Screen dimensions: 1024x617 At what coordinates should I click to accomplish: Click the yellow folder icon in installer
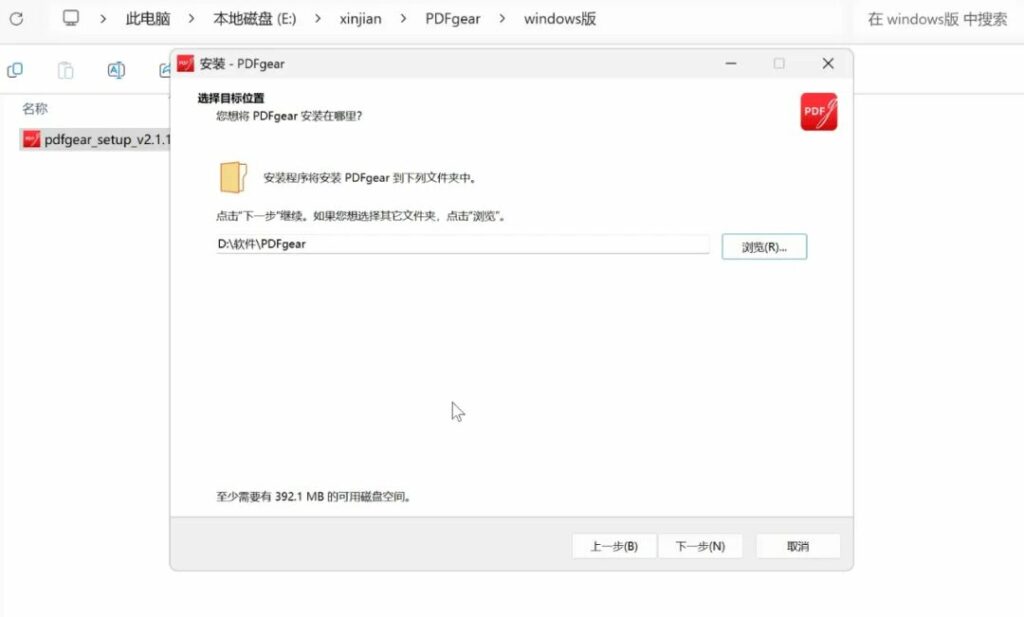coord(232,177)
